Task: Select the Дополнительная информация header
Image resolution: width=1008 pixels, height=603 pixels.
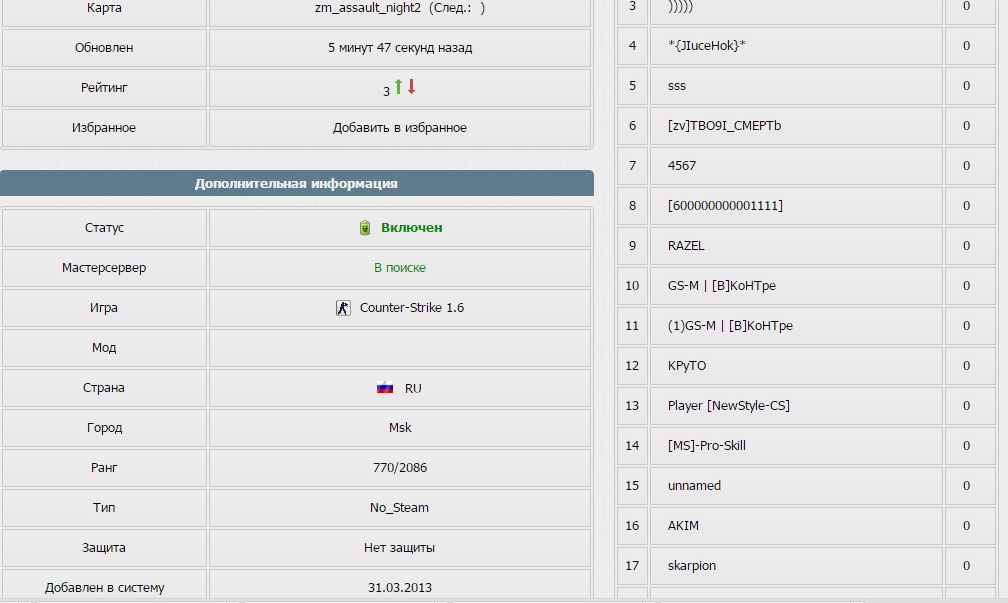Action: click(x=296, y=183)
